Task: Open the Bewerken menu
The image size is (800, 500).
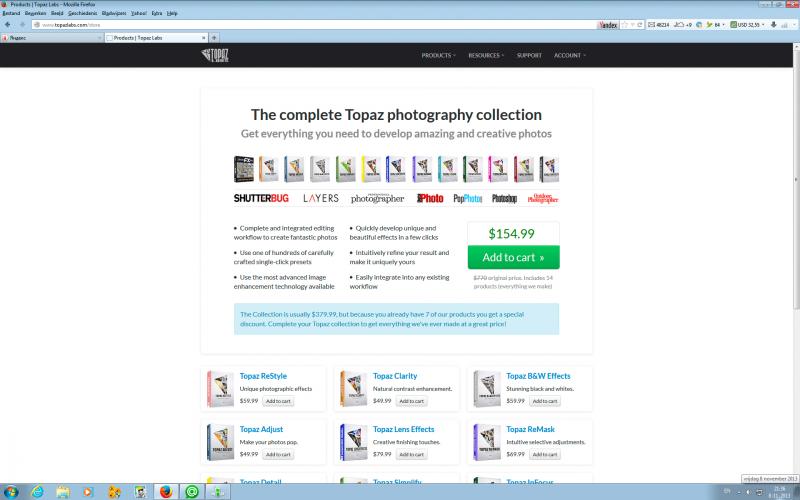Action: 35,13
